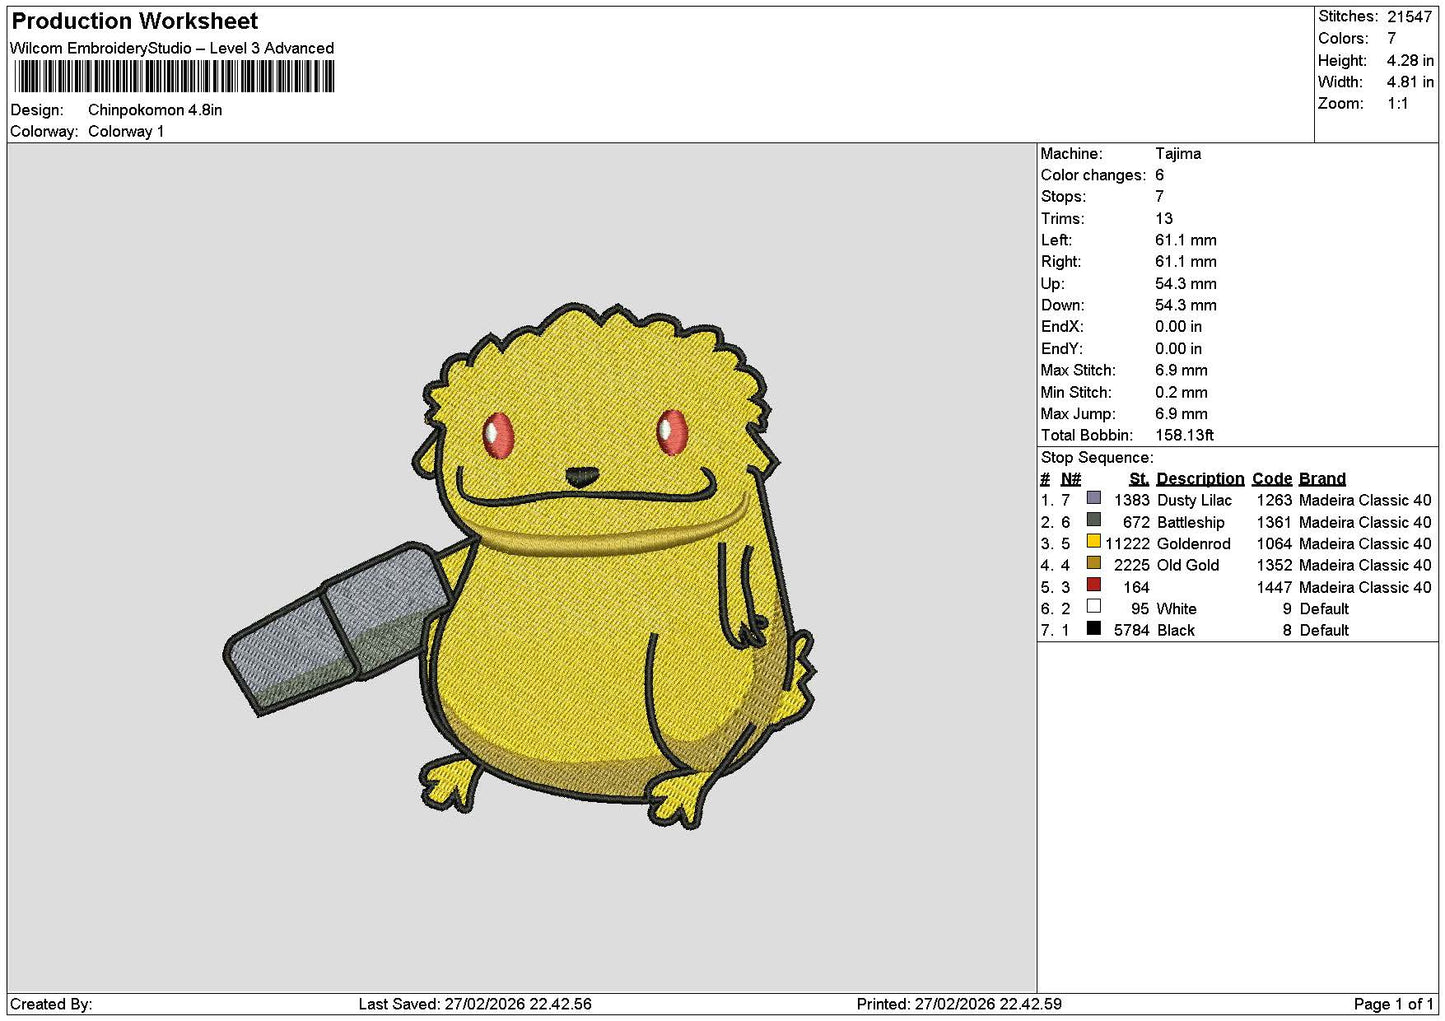Click the 'Code' column header
The width and height of the screenshot is (1445, 1021).
click(x=1272, y=479)
